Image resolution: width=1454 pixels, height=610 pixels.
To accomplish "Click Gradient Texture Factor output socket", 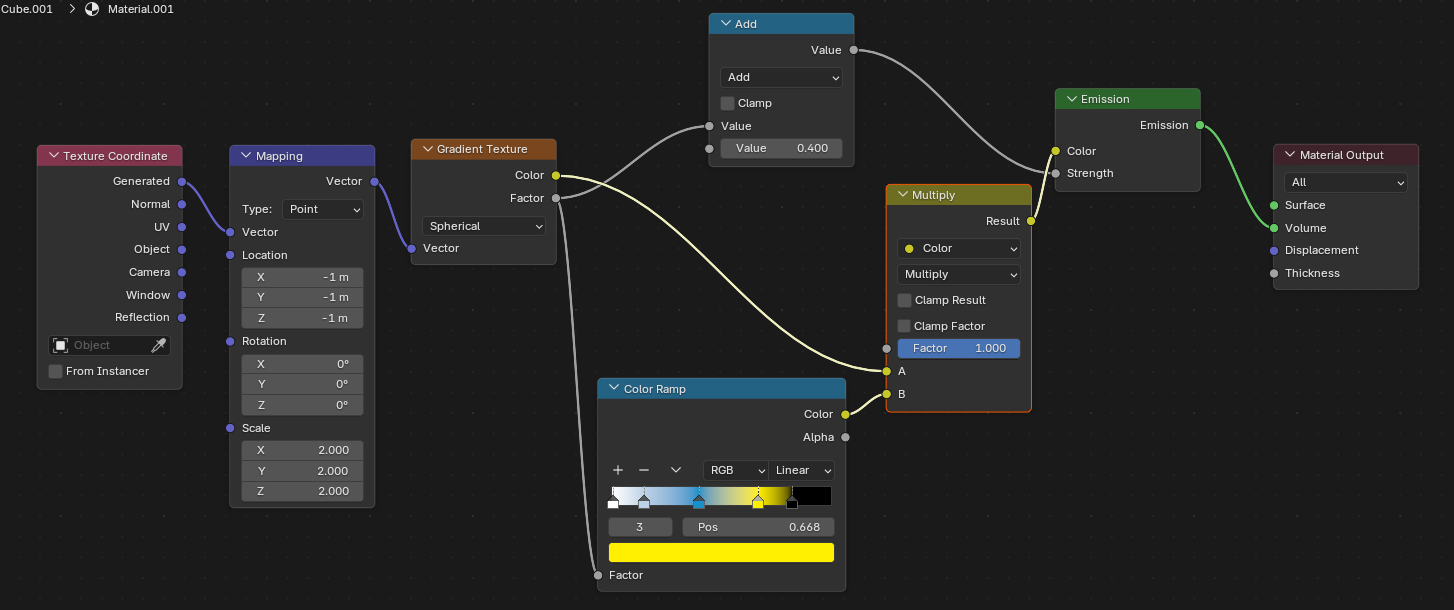I will click(556, 198).
